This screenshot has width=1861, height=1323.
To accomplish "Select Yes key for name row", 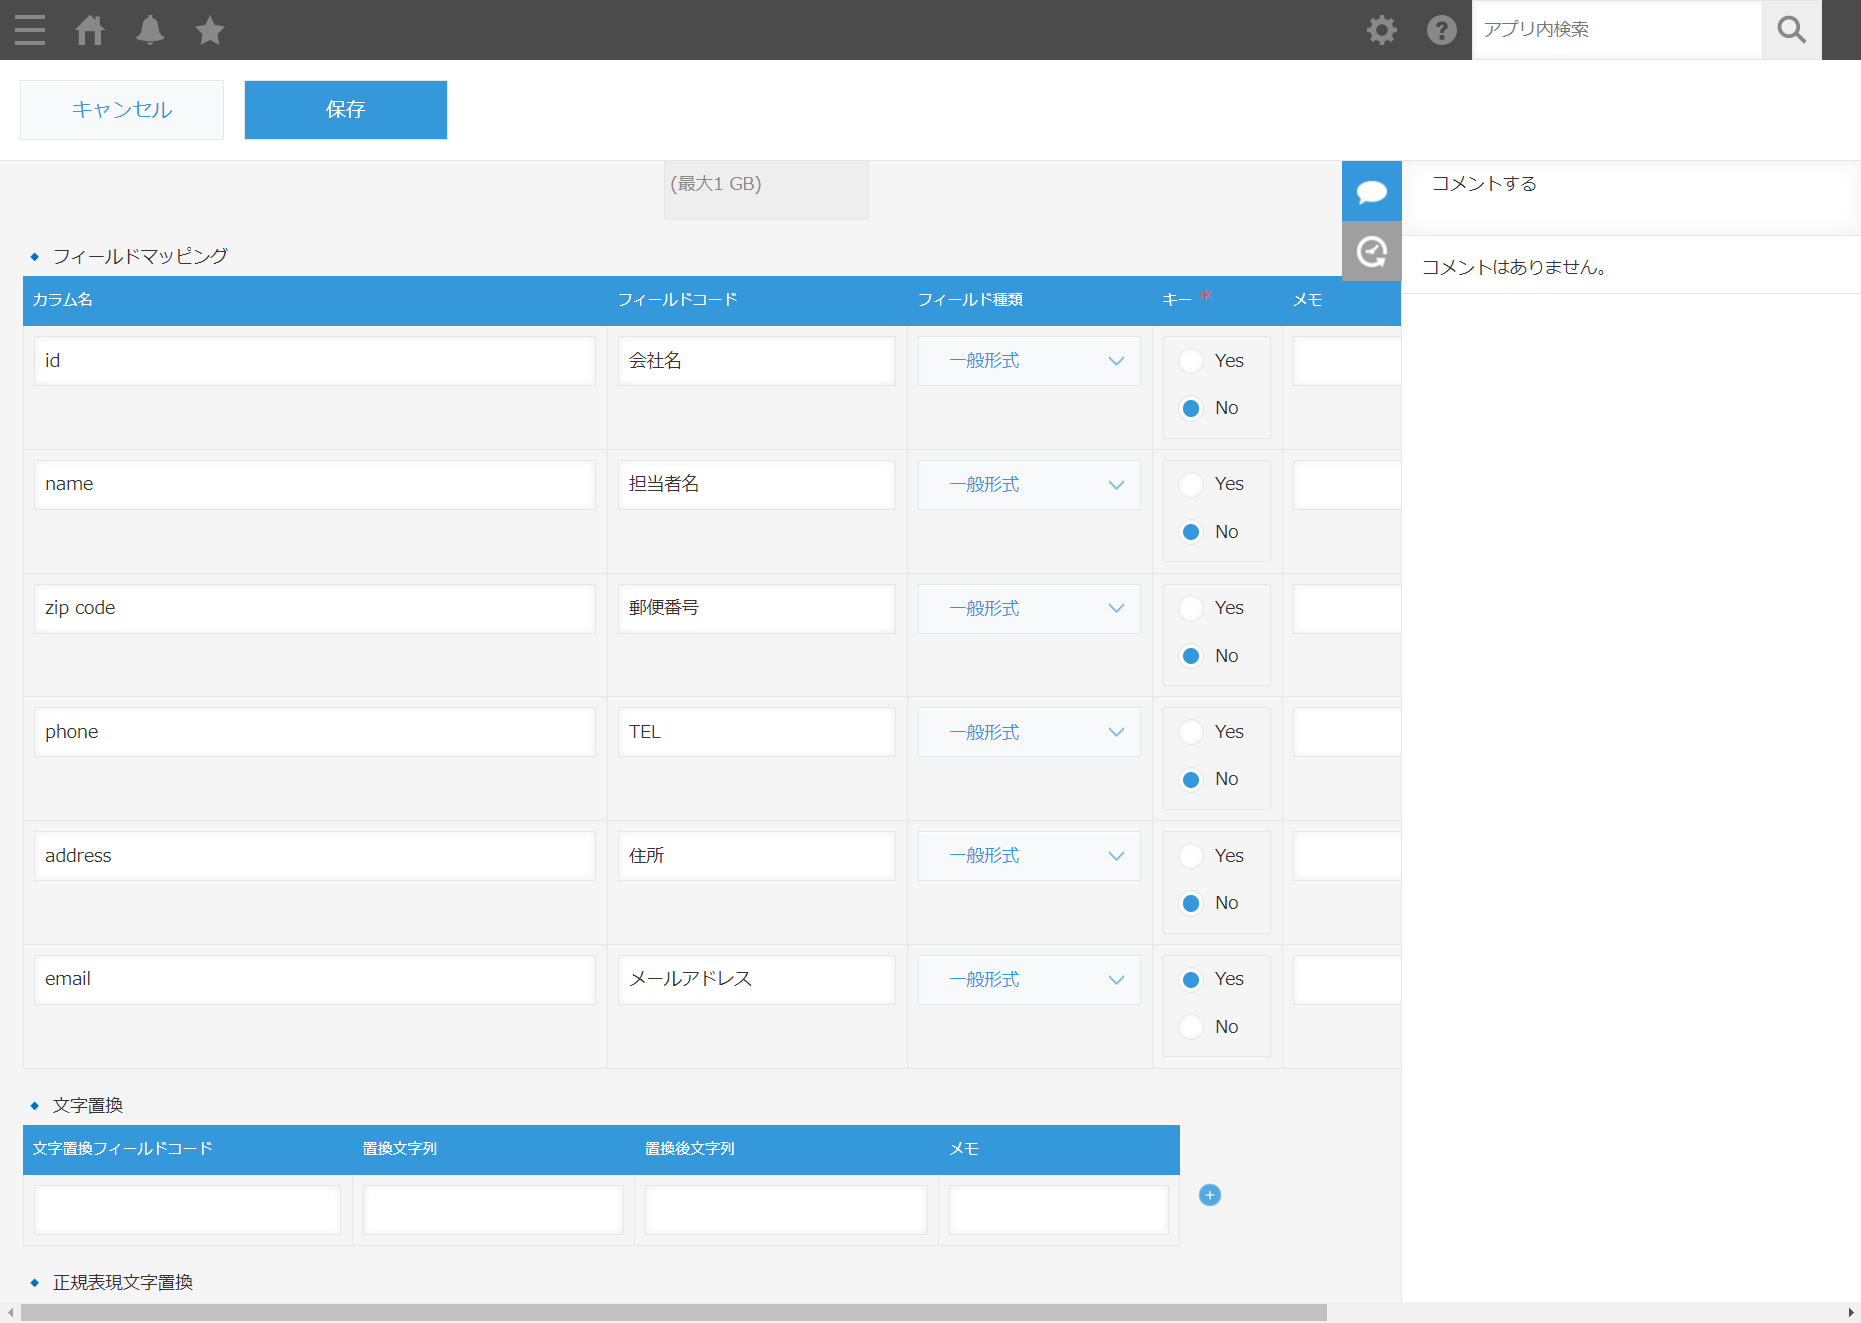I will click(1191, 485).
